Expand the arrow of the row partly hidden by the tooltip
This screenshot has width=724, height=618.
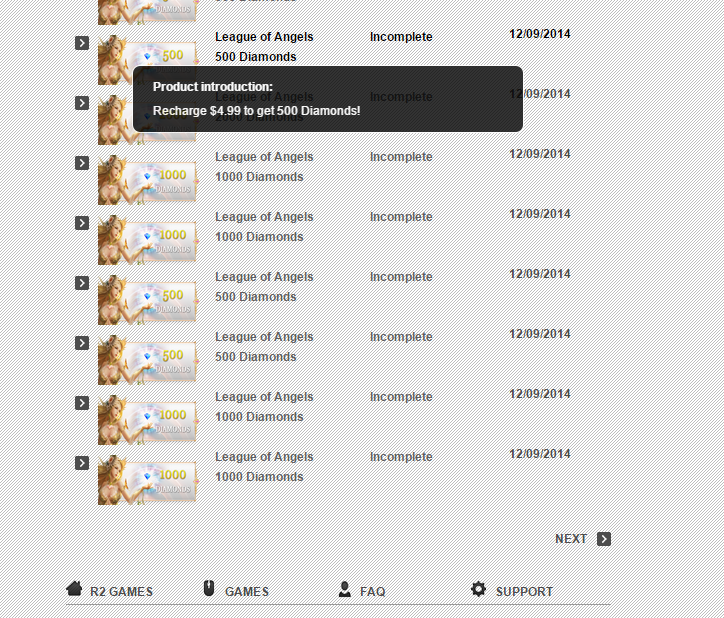click(x=82, y=103)
